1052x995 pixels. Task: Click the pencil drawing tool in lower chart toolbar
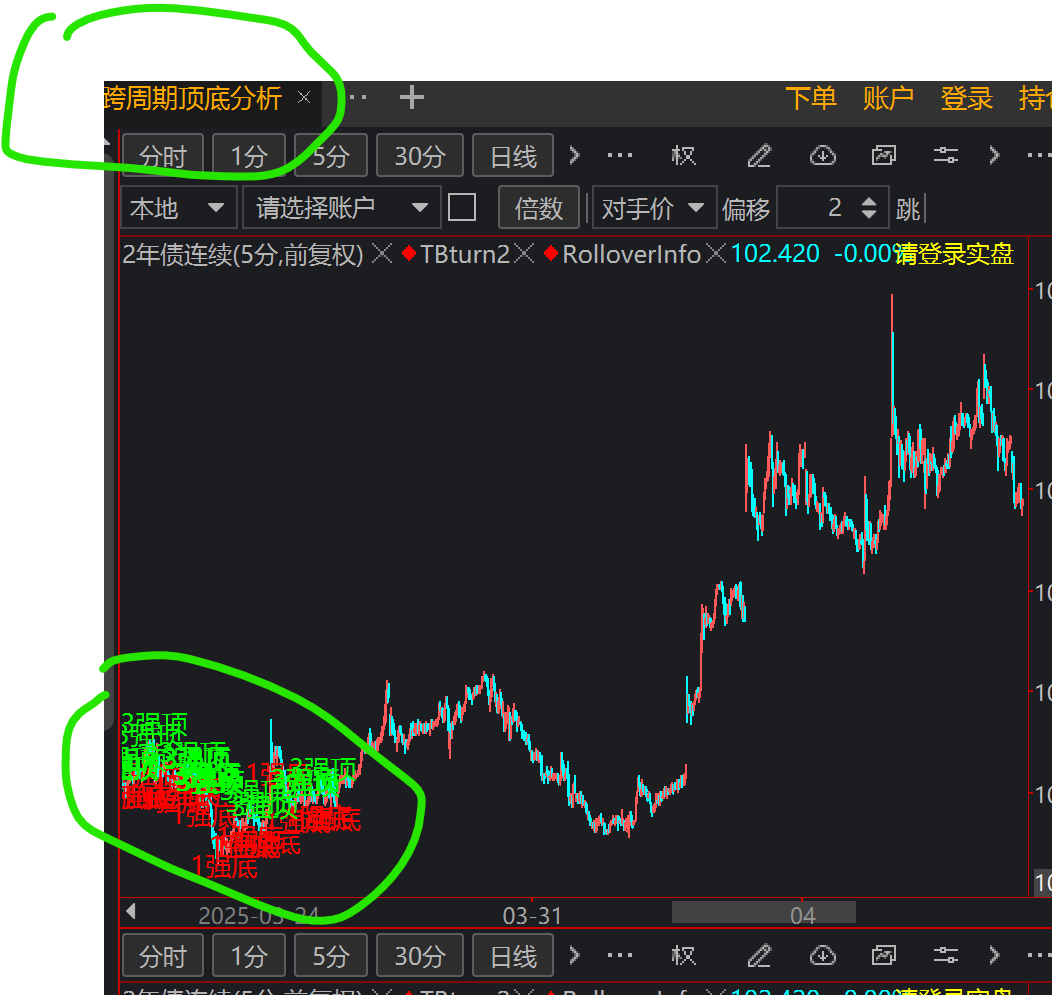(x=760, y=956)
